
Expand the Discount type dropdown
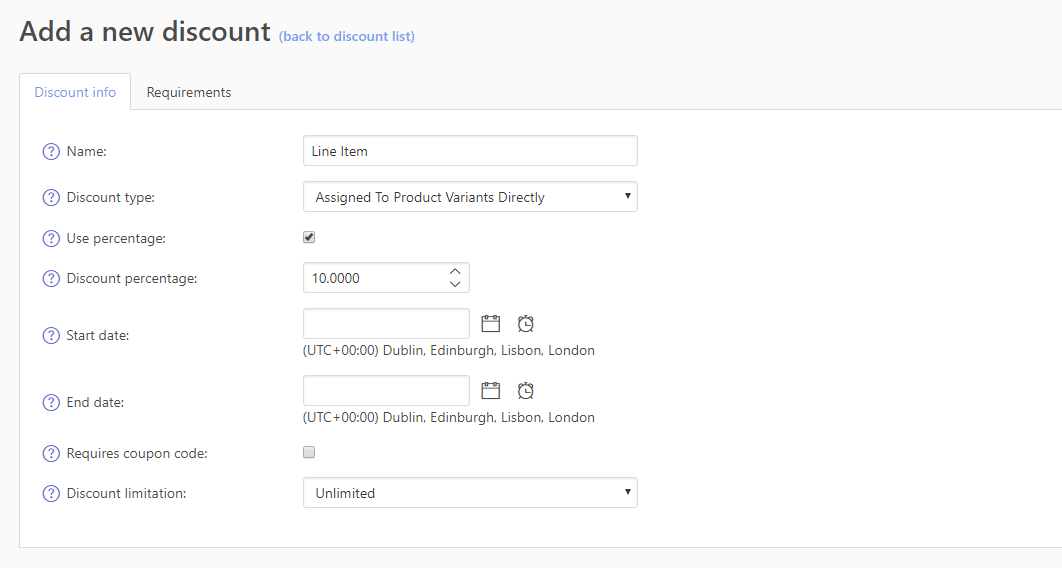[x=470, y=197]
